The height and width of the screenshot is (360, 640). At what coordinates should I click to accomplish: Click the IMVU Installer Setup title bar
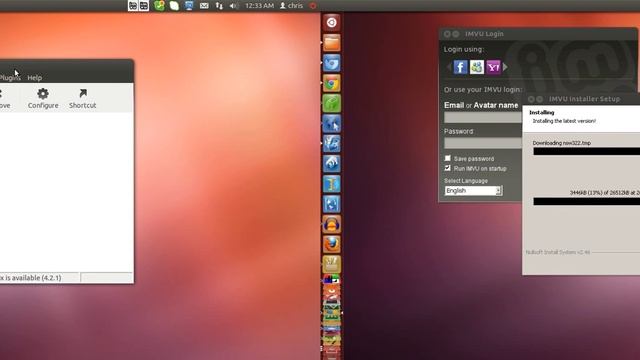[581, 99]
